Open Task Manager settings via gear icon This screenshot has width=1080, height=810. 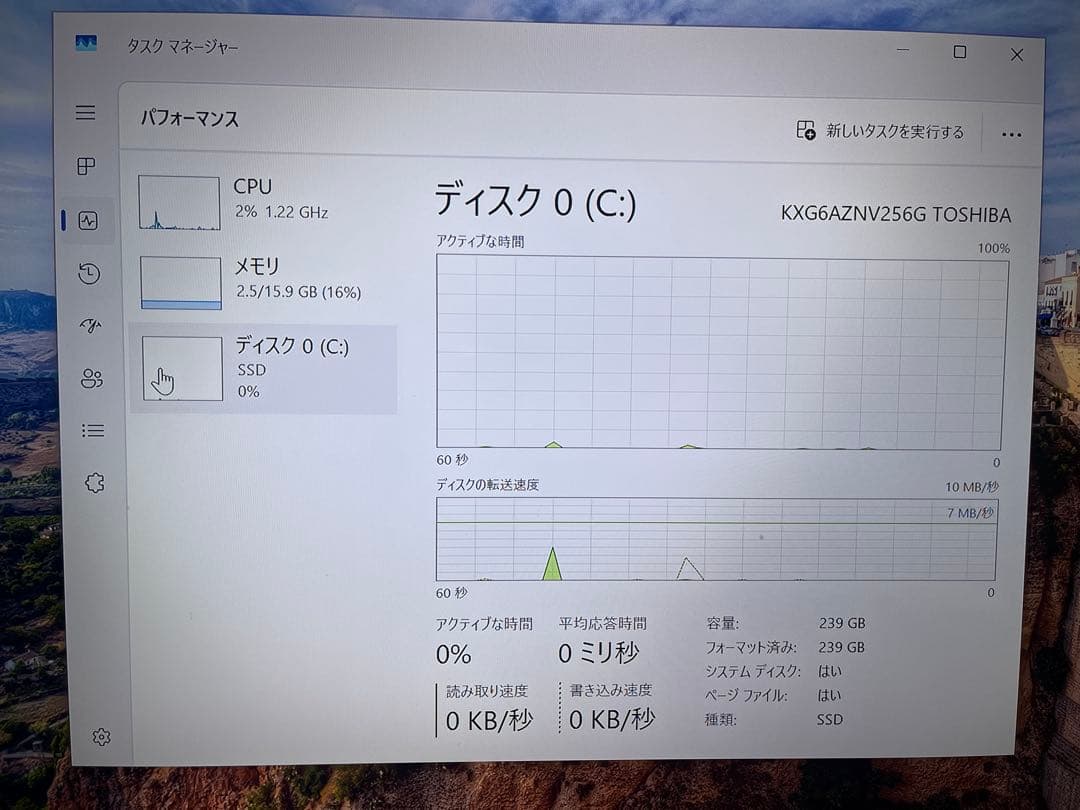coord(100,736)
